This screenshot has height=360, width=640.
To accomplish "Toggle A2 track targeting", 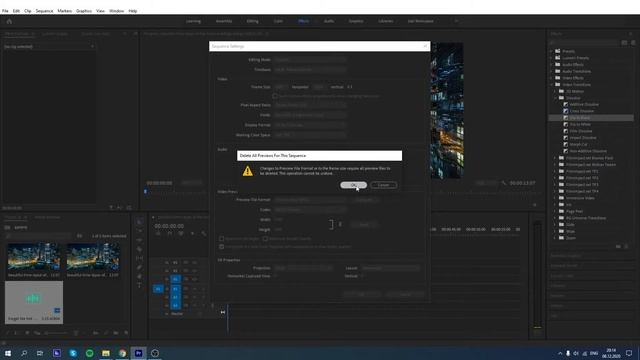I will click(176, 297).
